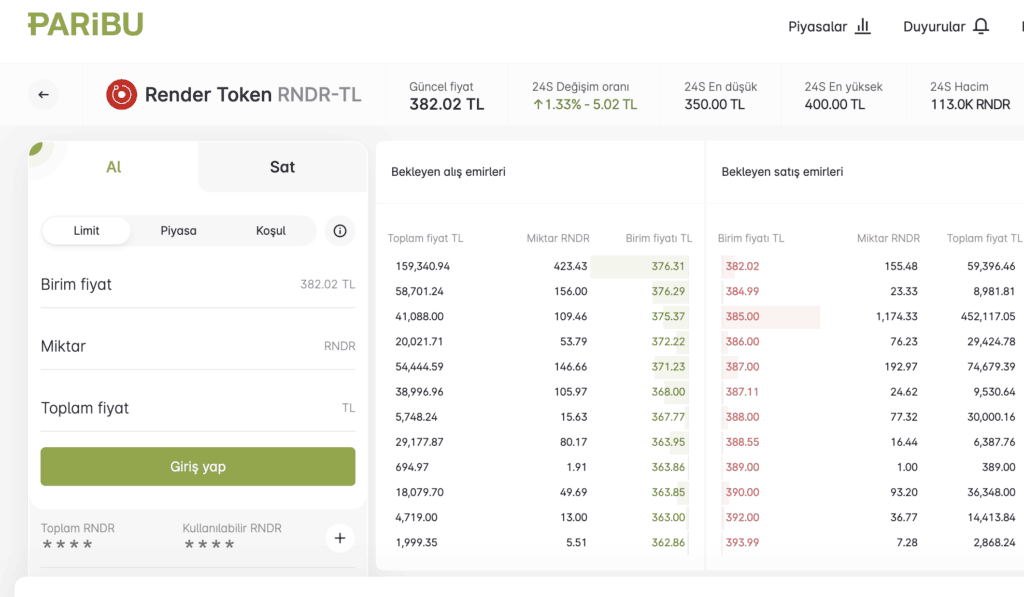Choose the Koşul order type
This screenshot has width=1024, height=597.
coord(271,231)
